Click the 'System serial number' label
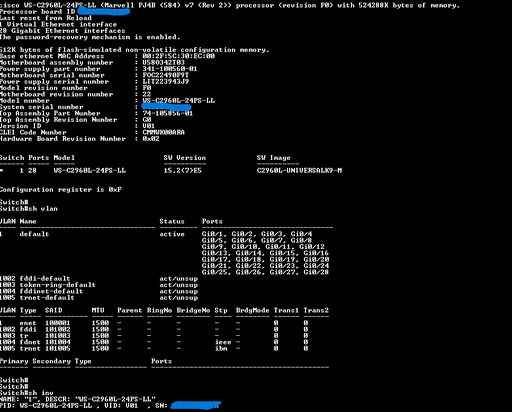The width and height of the screenshot is (512, 412). click(41, 107)
